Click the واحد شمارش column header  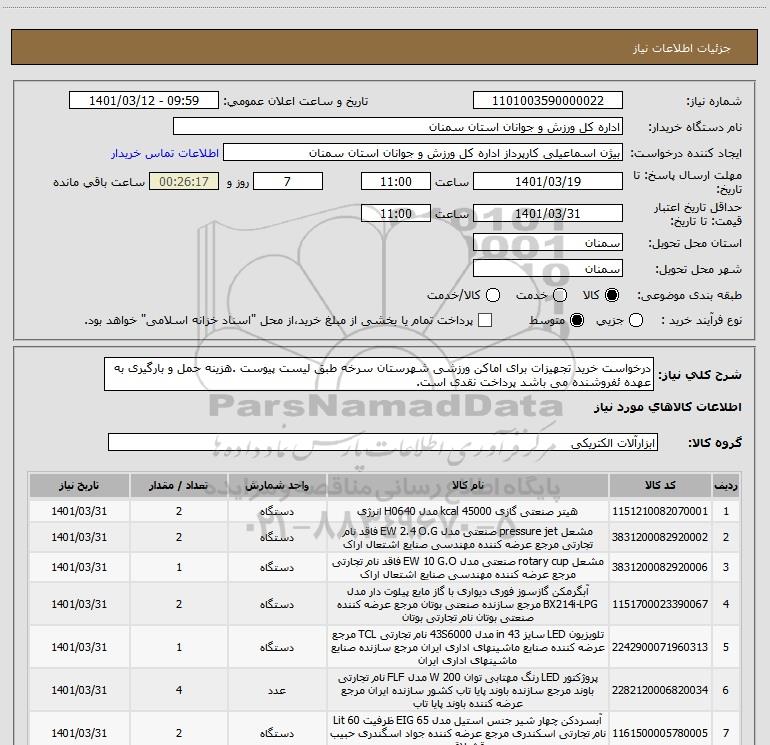tap(277, 485)
